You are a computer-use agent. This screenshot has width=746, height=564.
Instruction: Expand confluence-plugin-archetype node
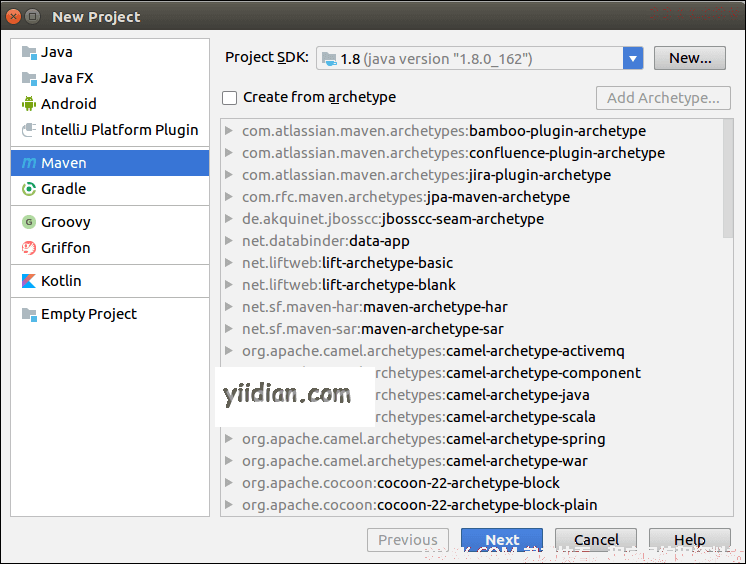click(229, 152)
